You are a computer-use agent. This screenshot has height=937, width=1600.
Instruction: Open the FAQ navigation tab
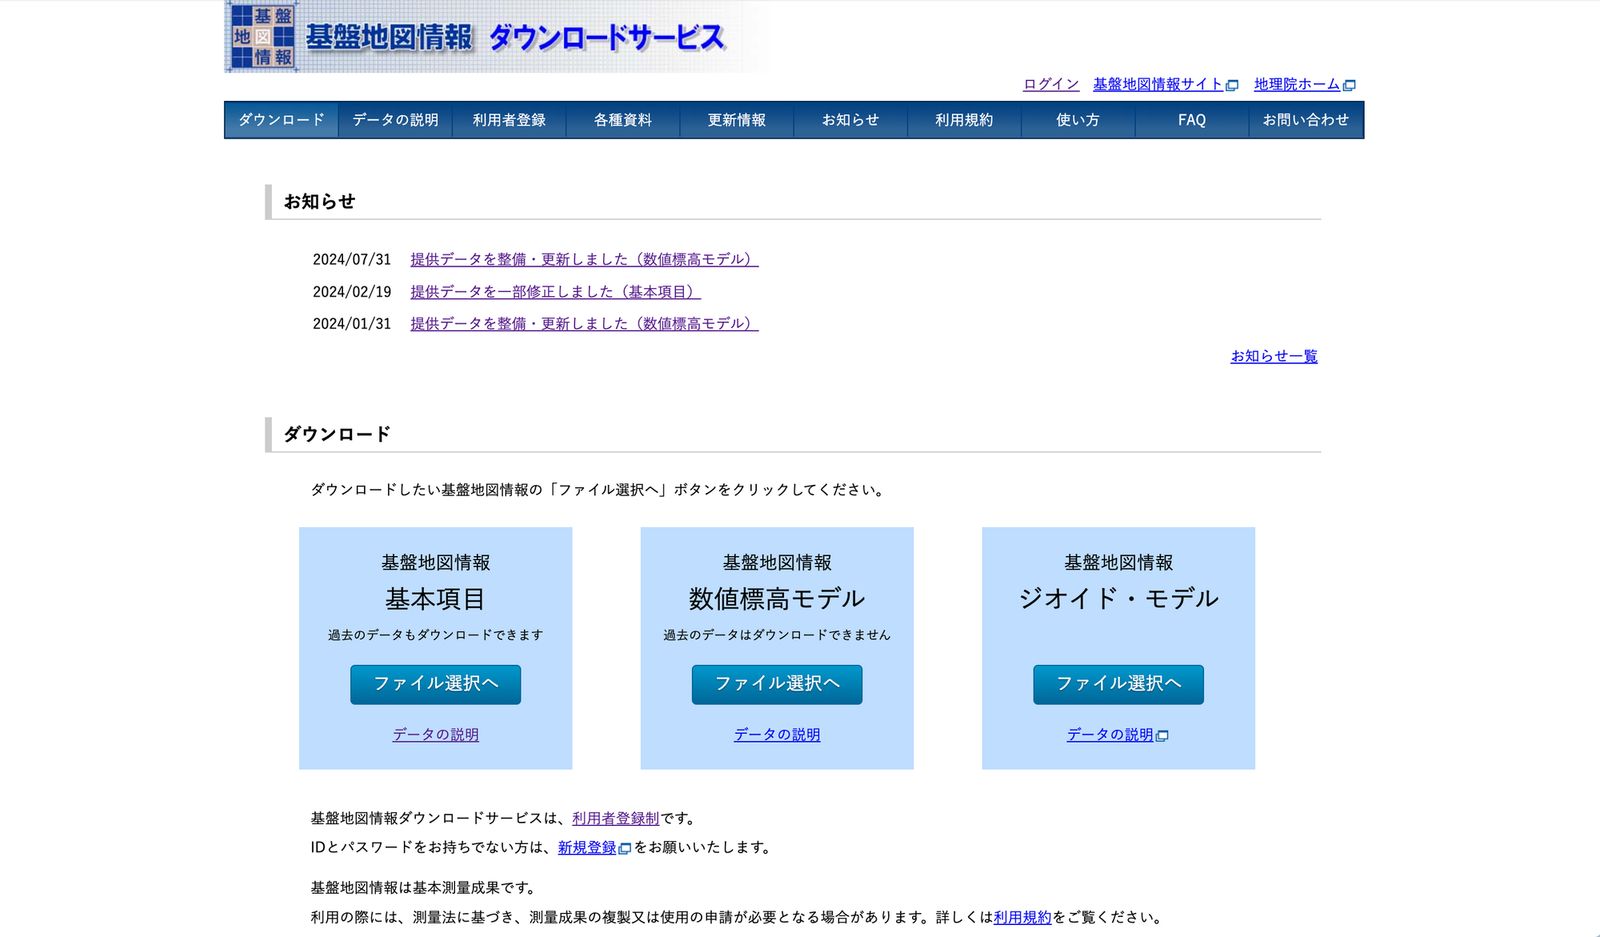tap(1192, 120)
